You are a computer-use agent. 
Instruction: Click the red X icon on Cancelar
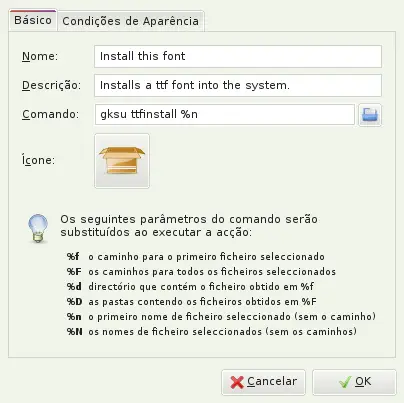coord(237,382)
